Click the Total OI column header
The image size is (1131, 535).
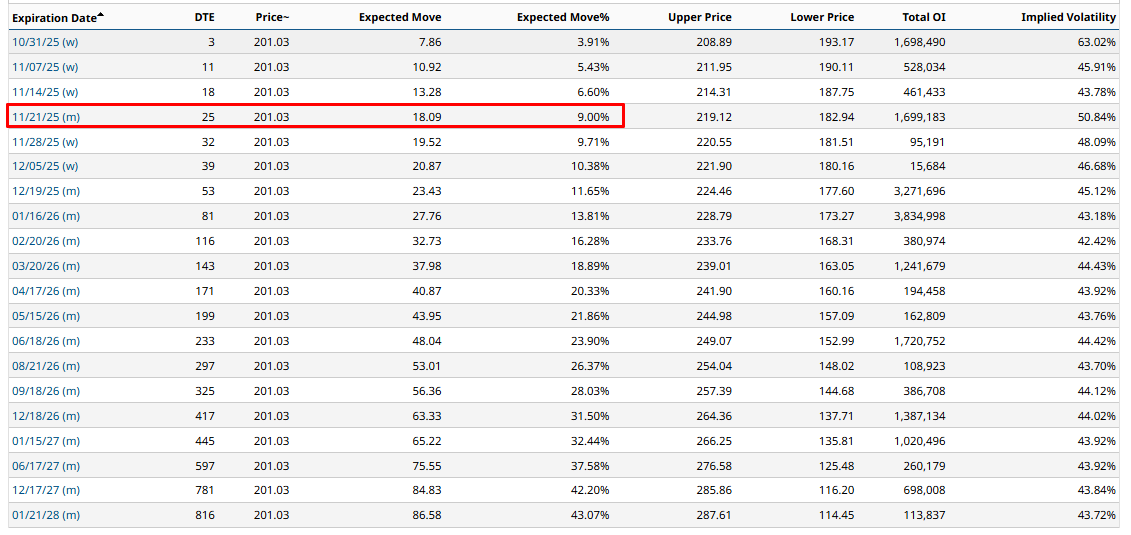tap(923, 18)
